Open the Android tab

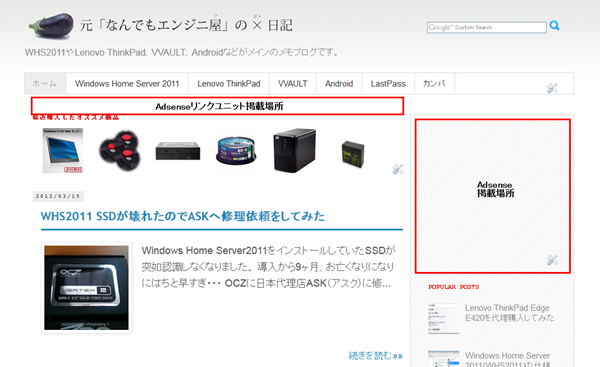point(339,83)
